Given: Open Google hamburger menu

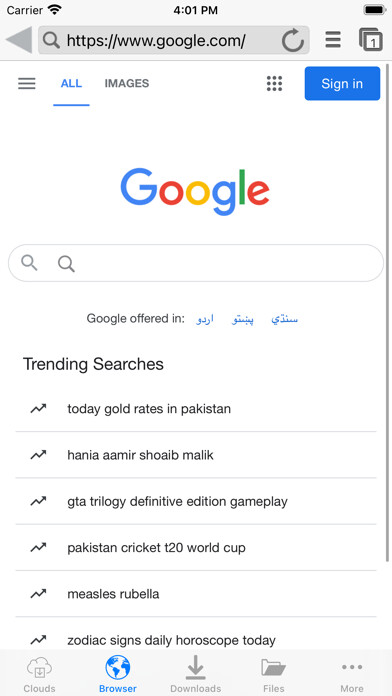Looking at the screenshot, I should 27,83.
